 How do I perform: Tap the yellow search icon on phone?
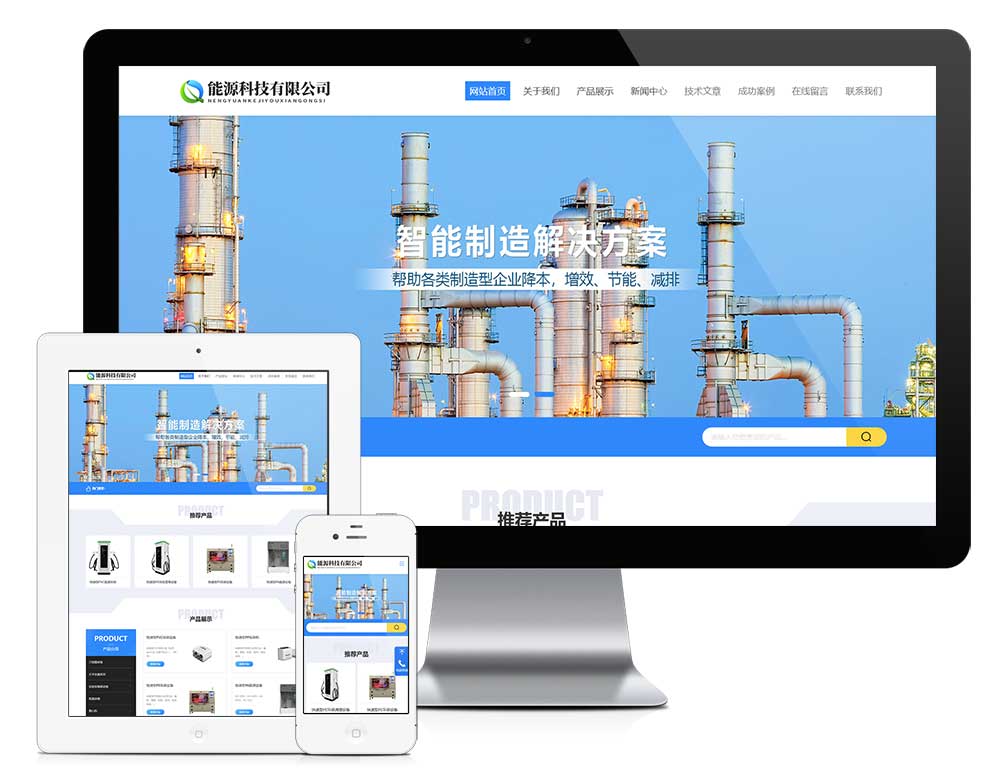[x=397, y=628]
